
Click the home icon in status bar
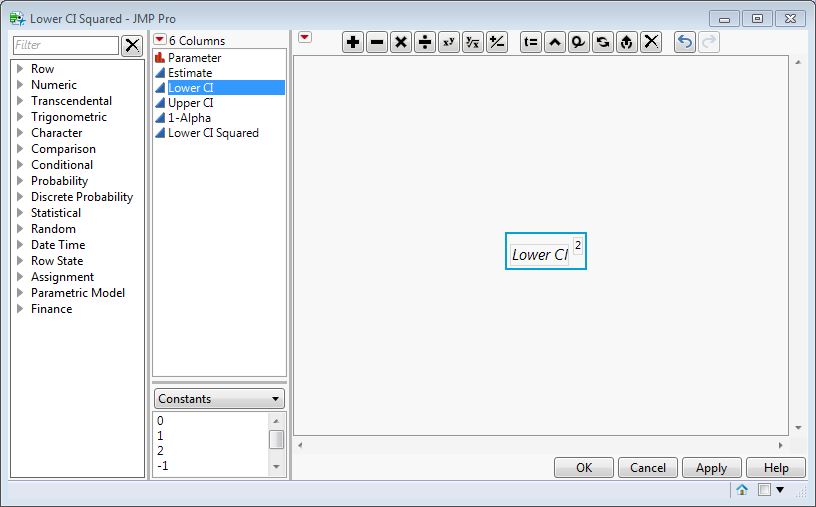pos(742,489)
